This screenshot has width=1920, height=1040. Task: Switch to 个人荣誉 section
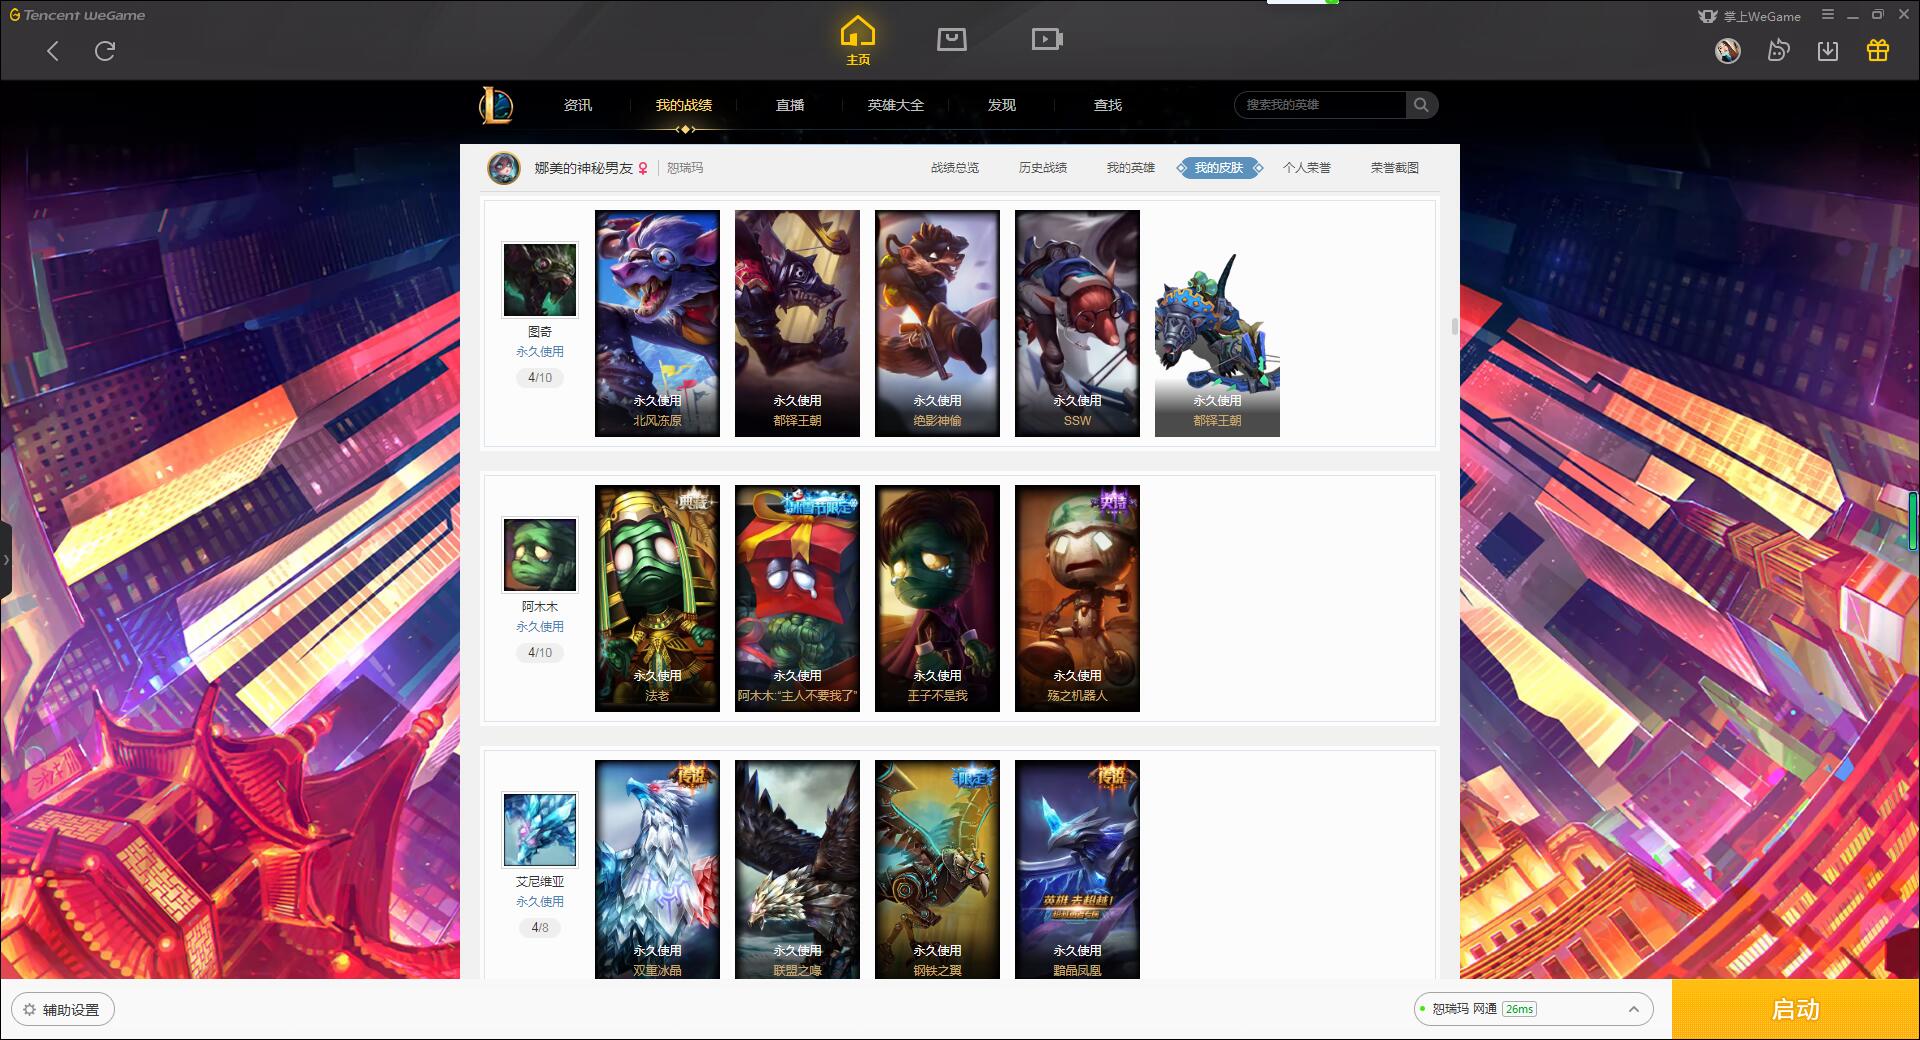pyautogui.click(x=1307, y=168)
